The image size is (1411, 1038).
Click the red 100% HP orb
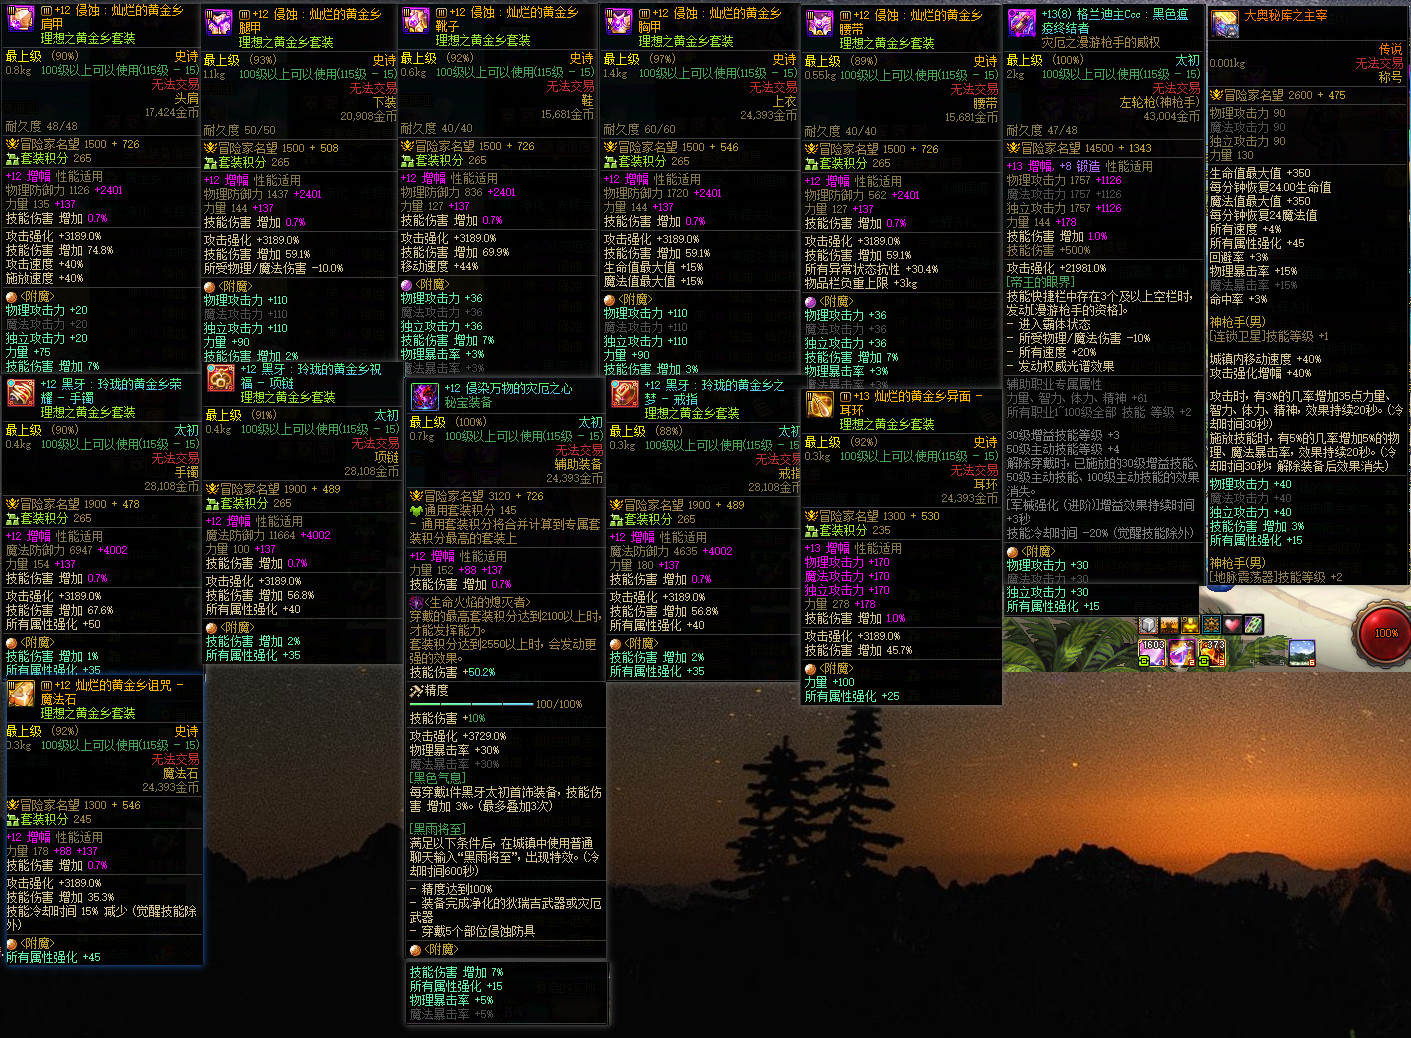1386,633
